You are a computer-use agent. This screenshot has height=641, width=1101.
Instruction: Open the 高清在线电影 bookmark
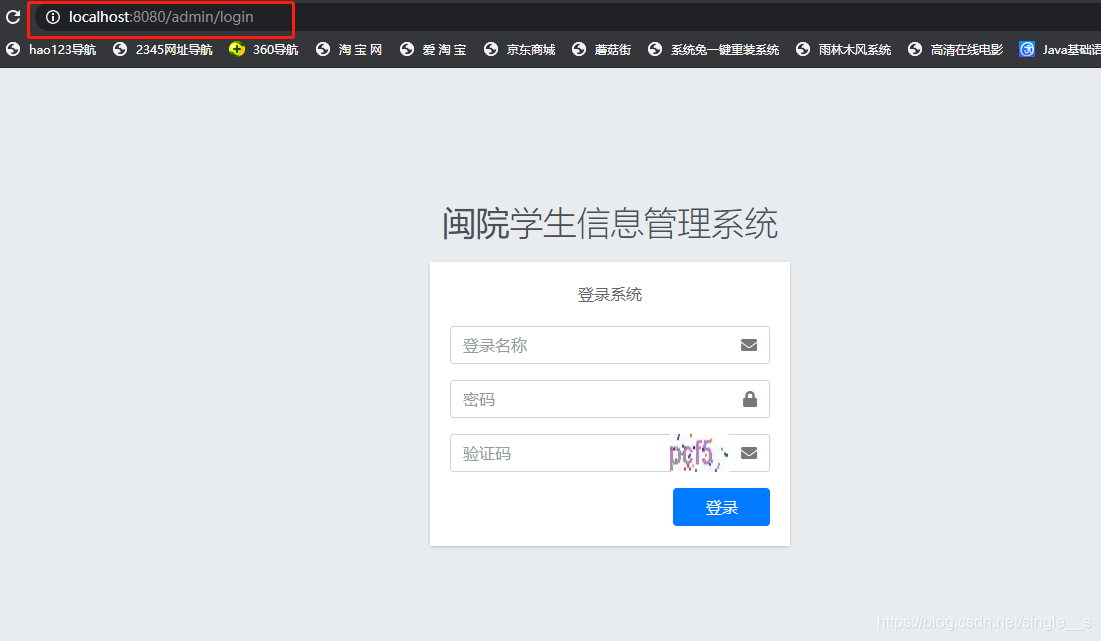tap(913, 49)
